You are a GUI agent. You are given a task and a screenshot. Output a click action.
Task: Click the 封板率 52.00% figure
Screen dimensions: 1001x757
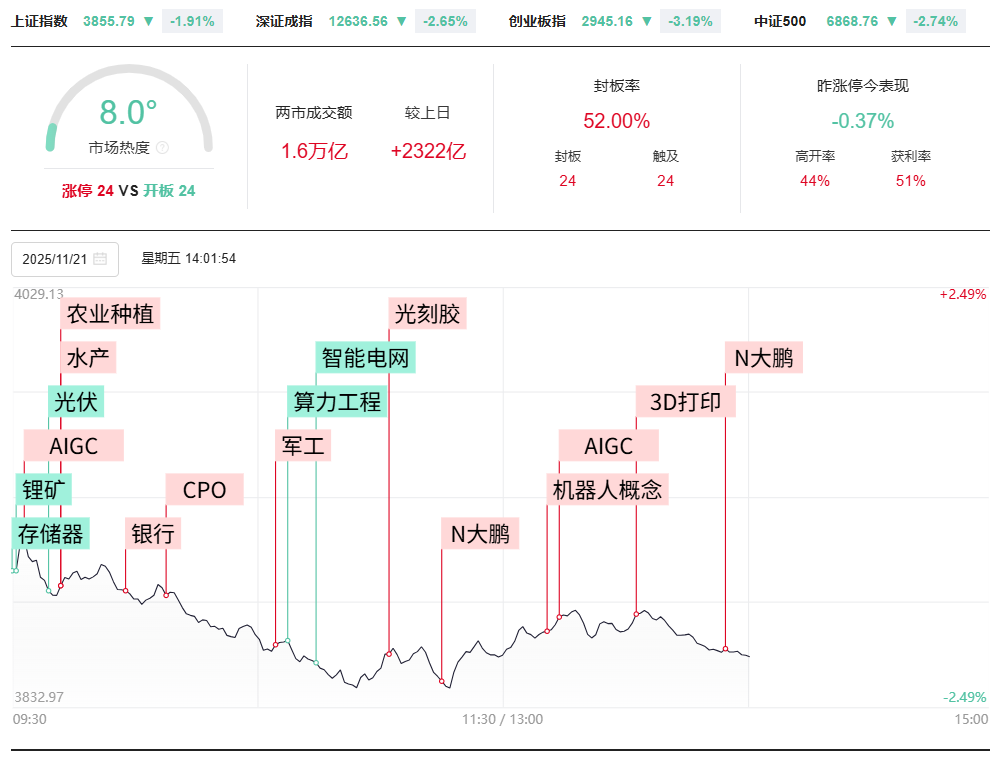(x=616, y=121)
